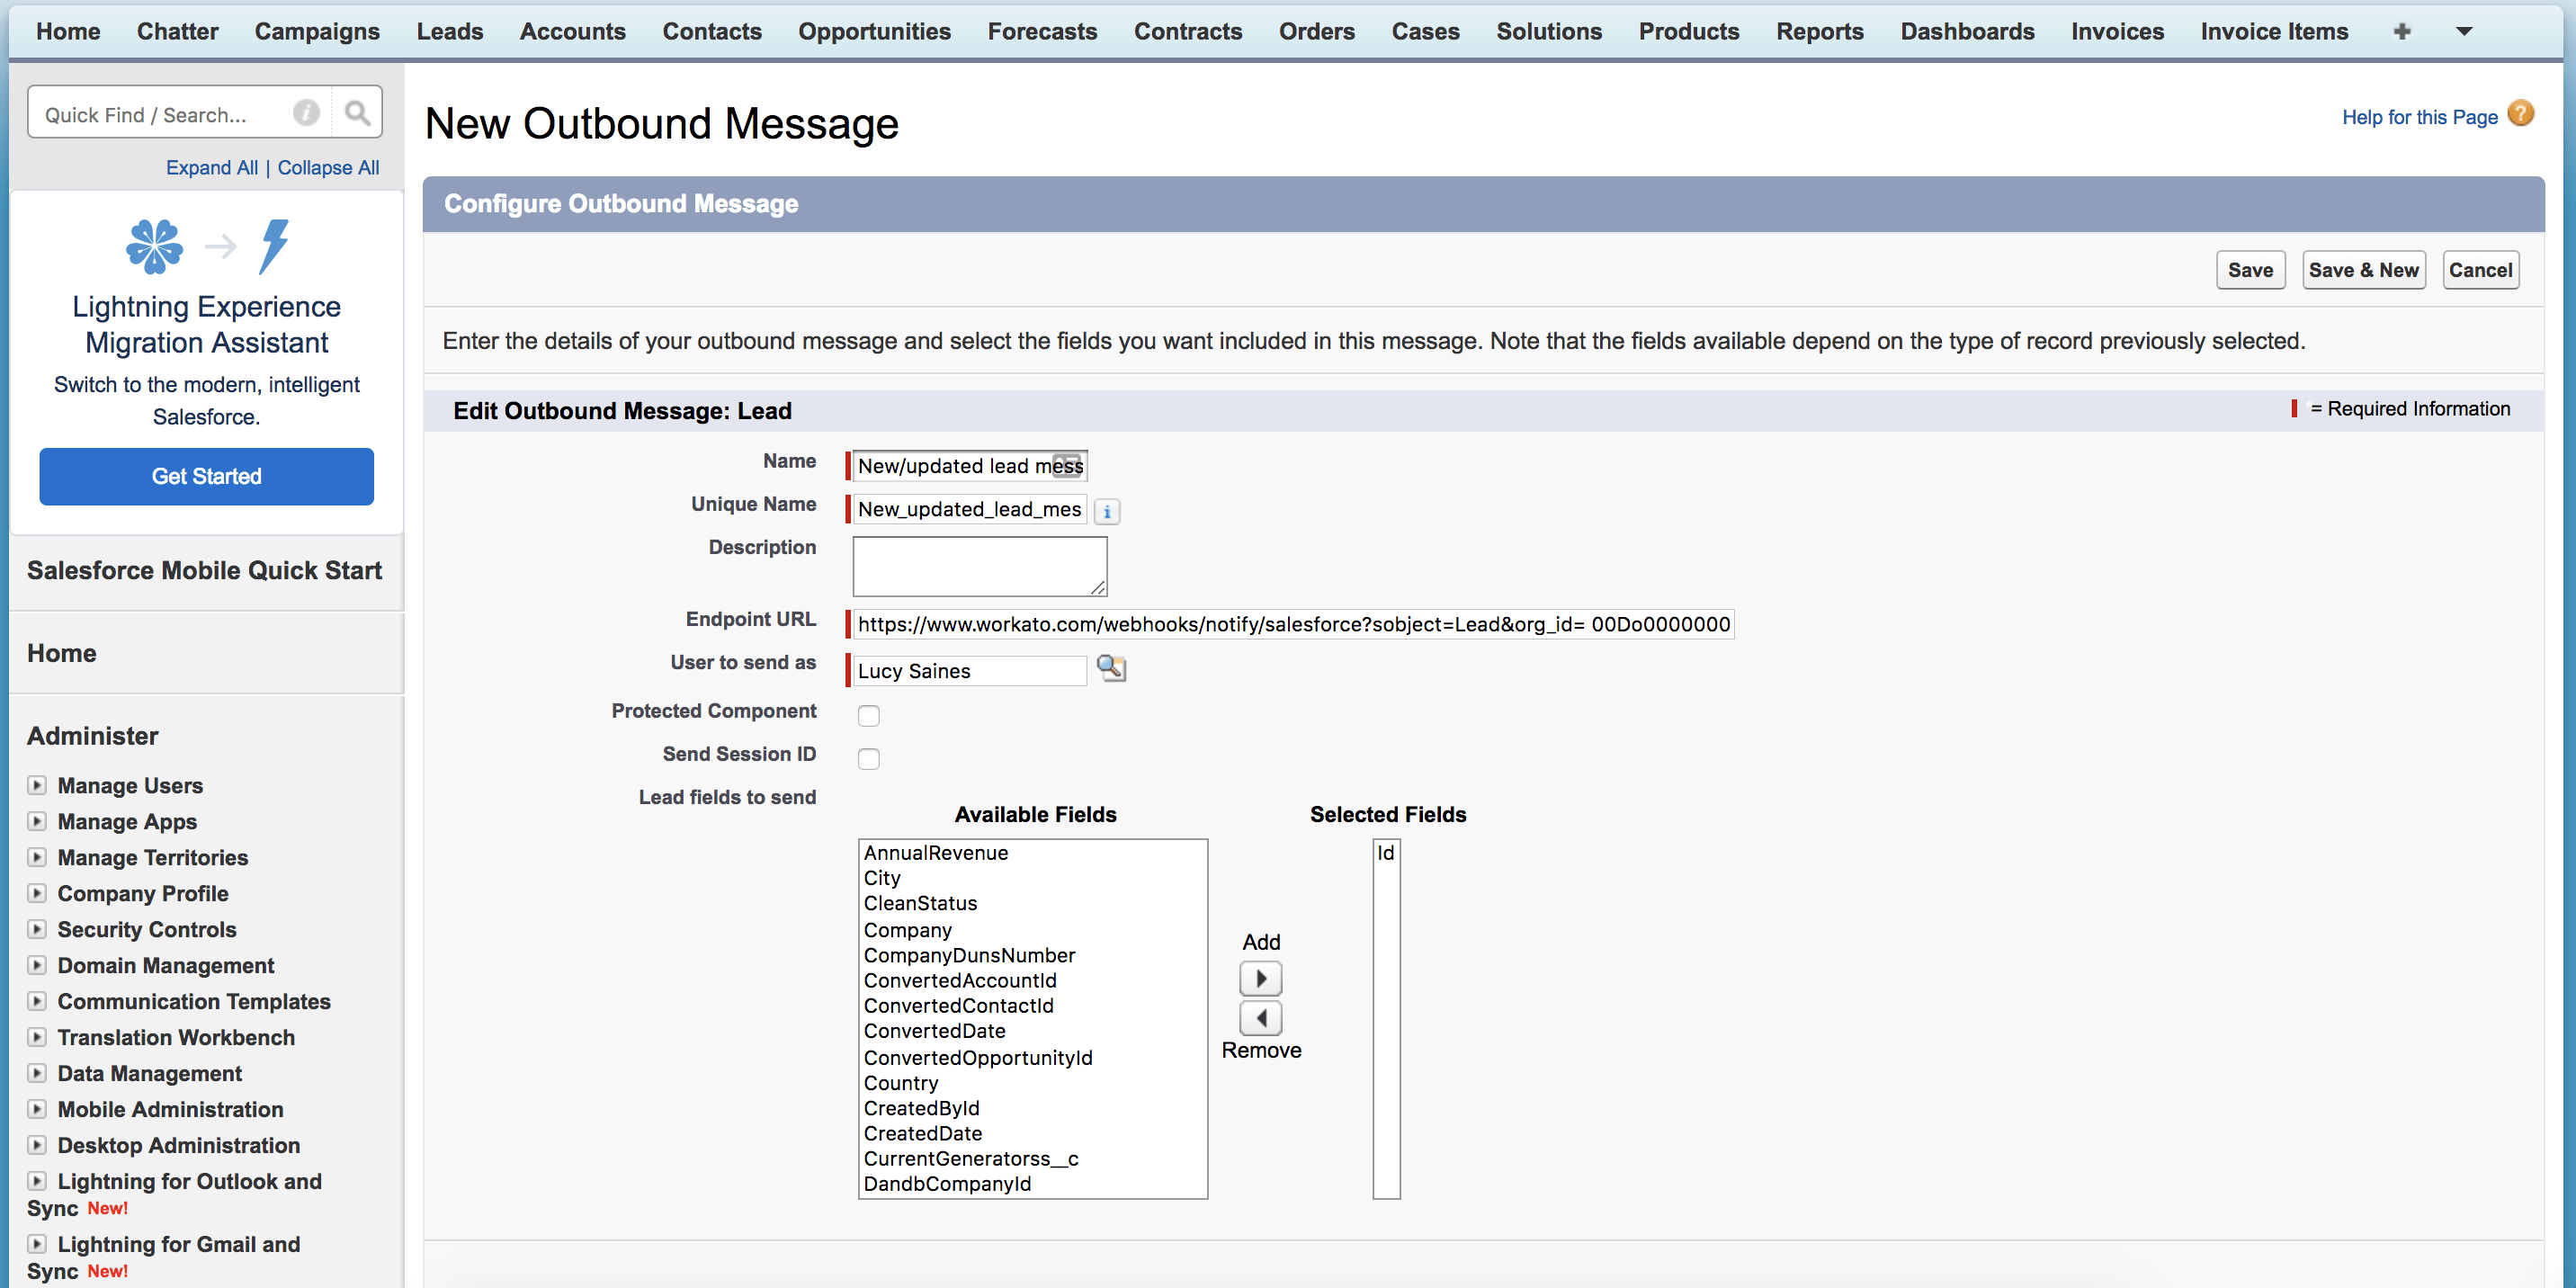Expand Lightning for Outlook and Sync
Viewport: 2576px width, 1288px height.
(x=37, y=1181)
